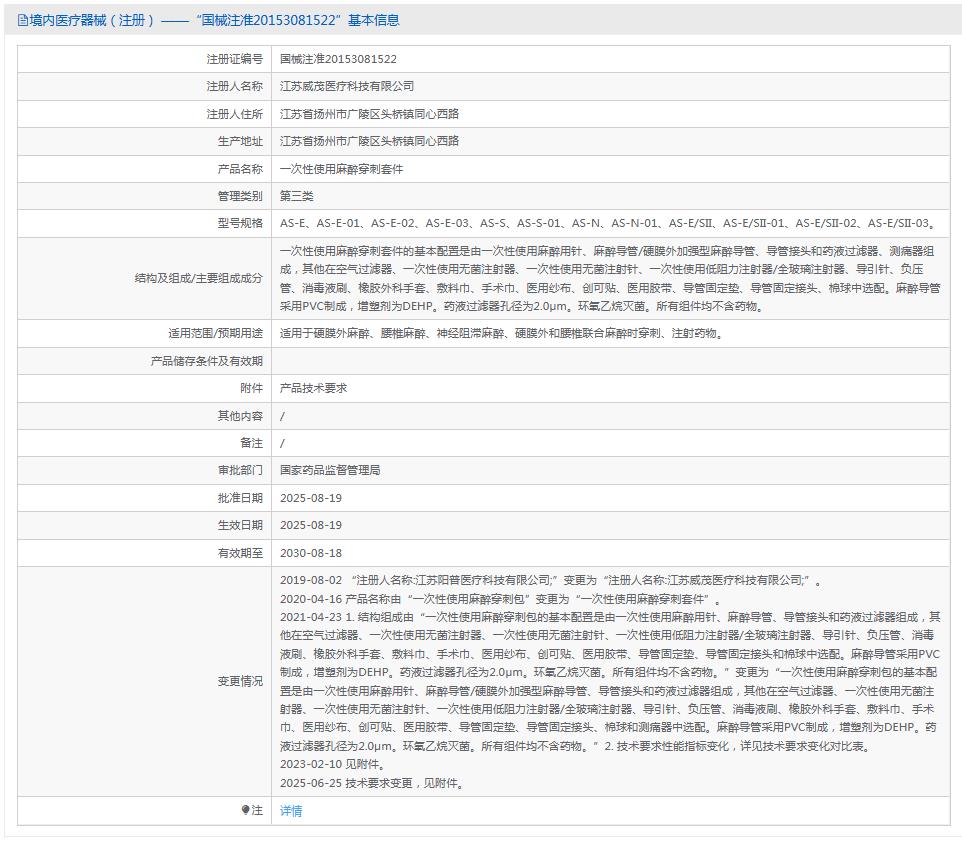
Task: Click attachment value 产品技术要求
Action: coord(313,388)
